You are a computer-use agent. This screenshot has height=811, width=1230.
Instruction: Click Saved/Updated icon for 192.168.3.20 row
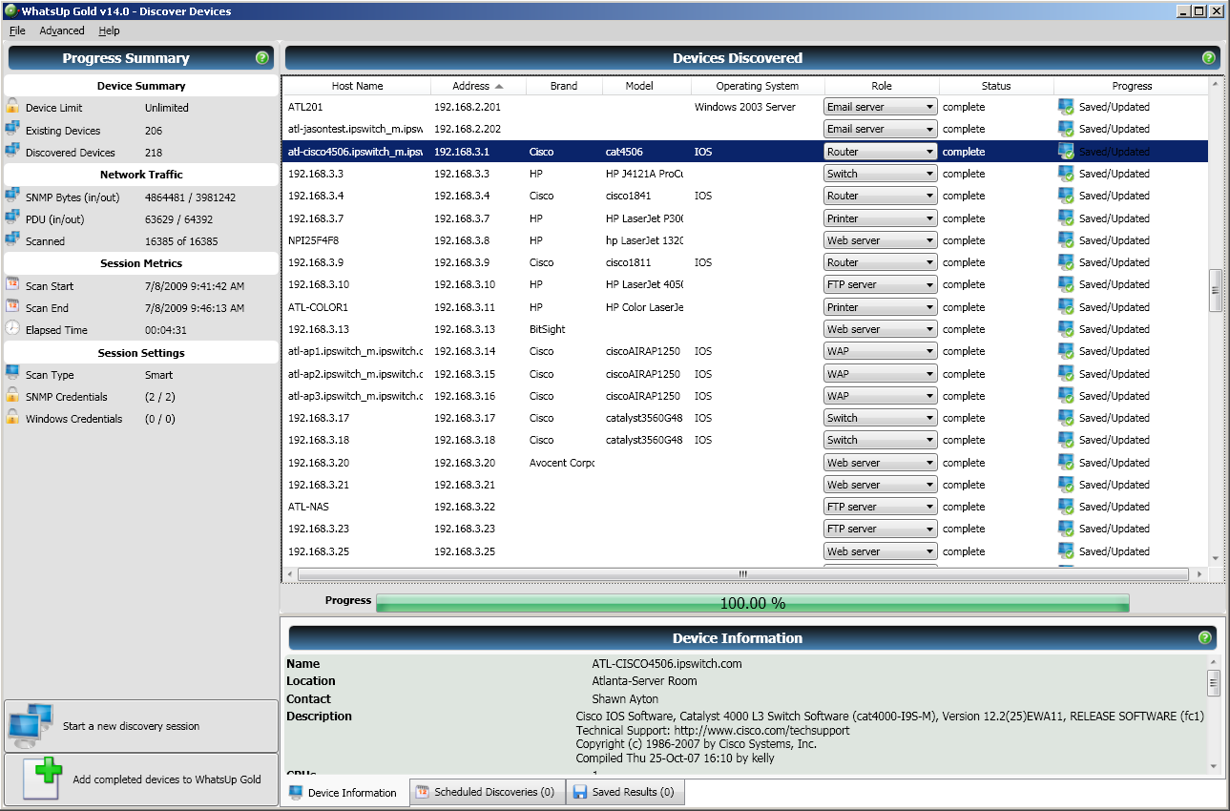click(1066, 463)
